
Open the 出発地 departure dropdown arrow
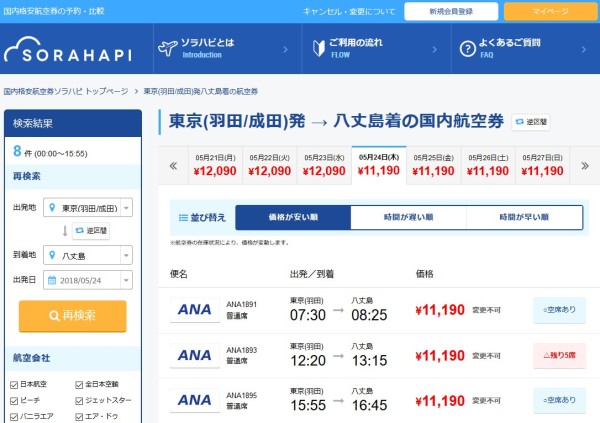click(x=126, y=208)
